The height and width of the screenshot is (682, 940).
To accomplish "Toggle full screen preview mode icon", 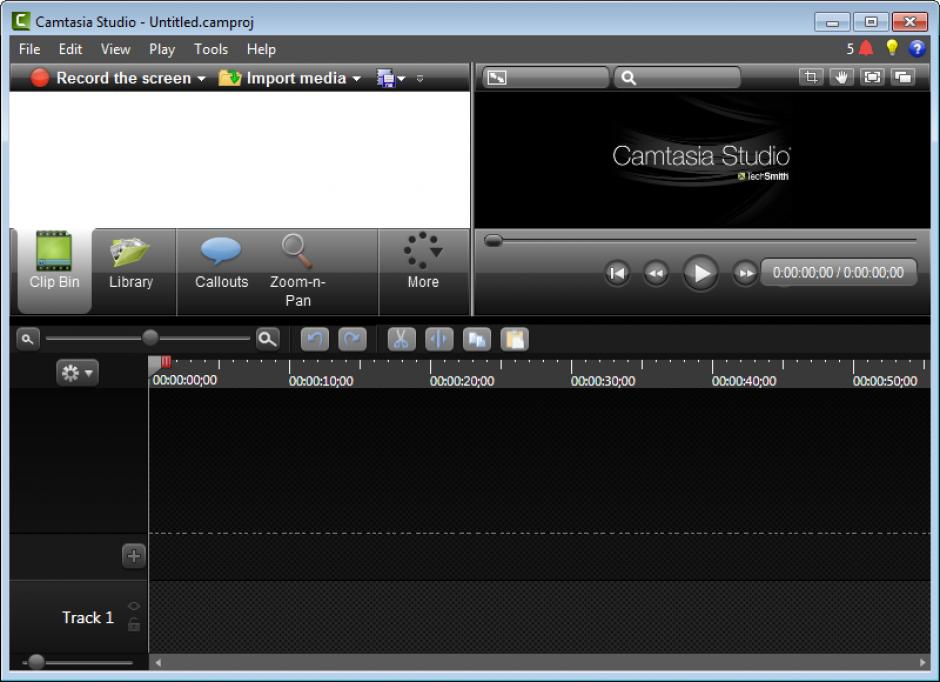I will [x=872, y=78].
